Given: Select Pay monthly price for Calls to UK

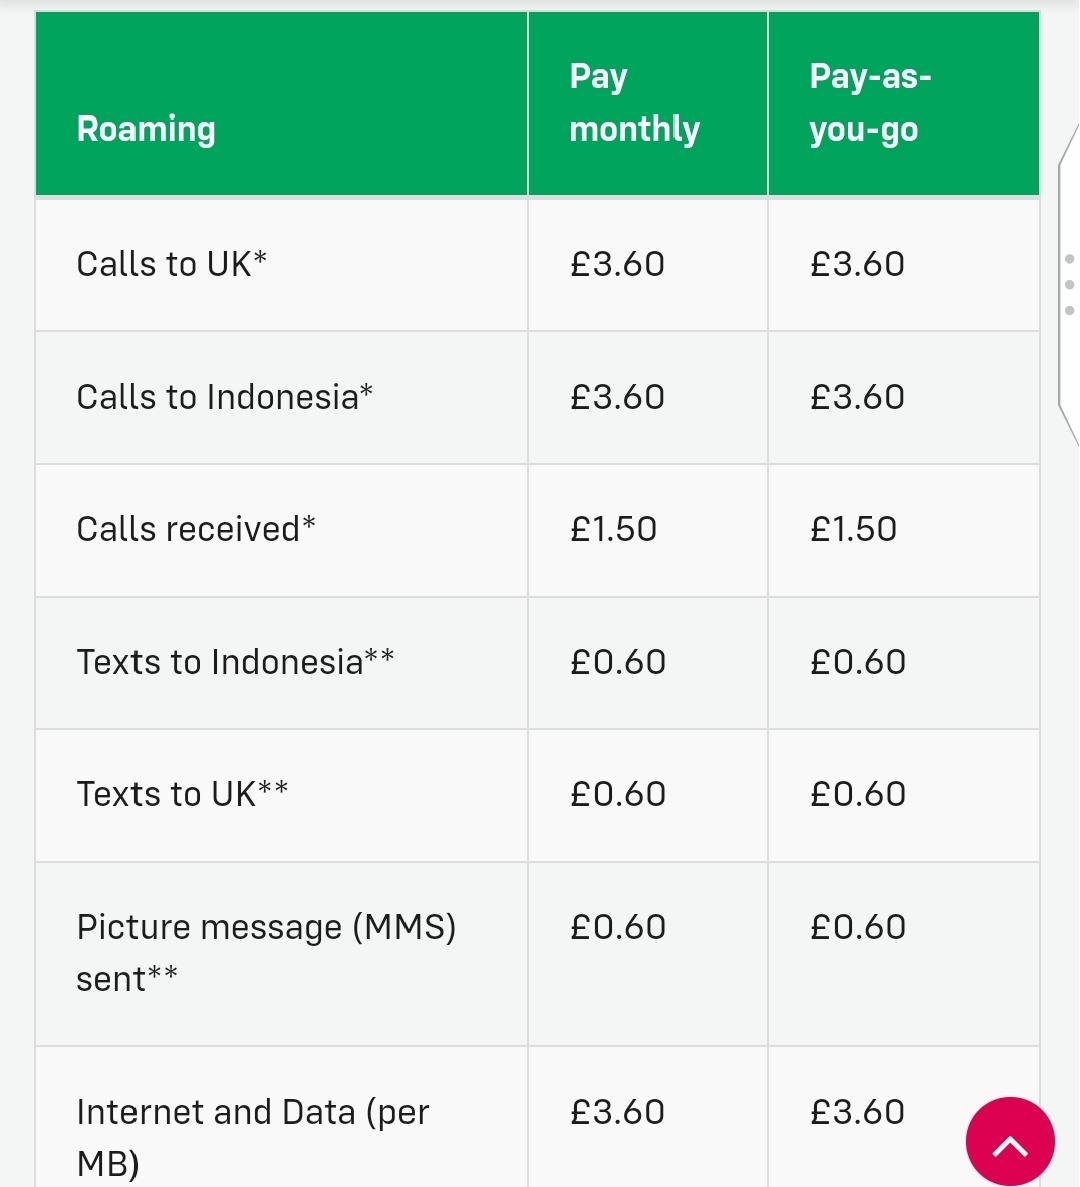Looking at the screenshot, I should point(618,264).
